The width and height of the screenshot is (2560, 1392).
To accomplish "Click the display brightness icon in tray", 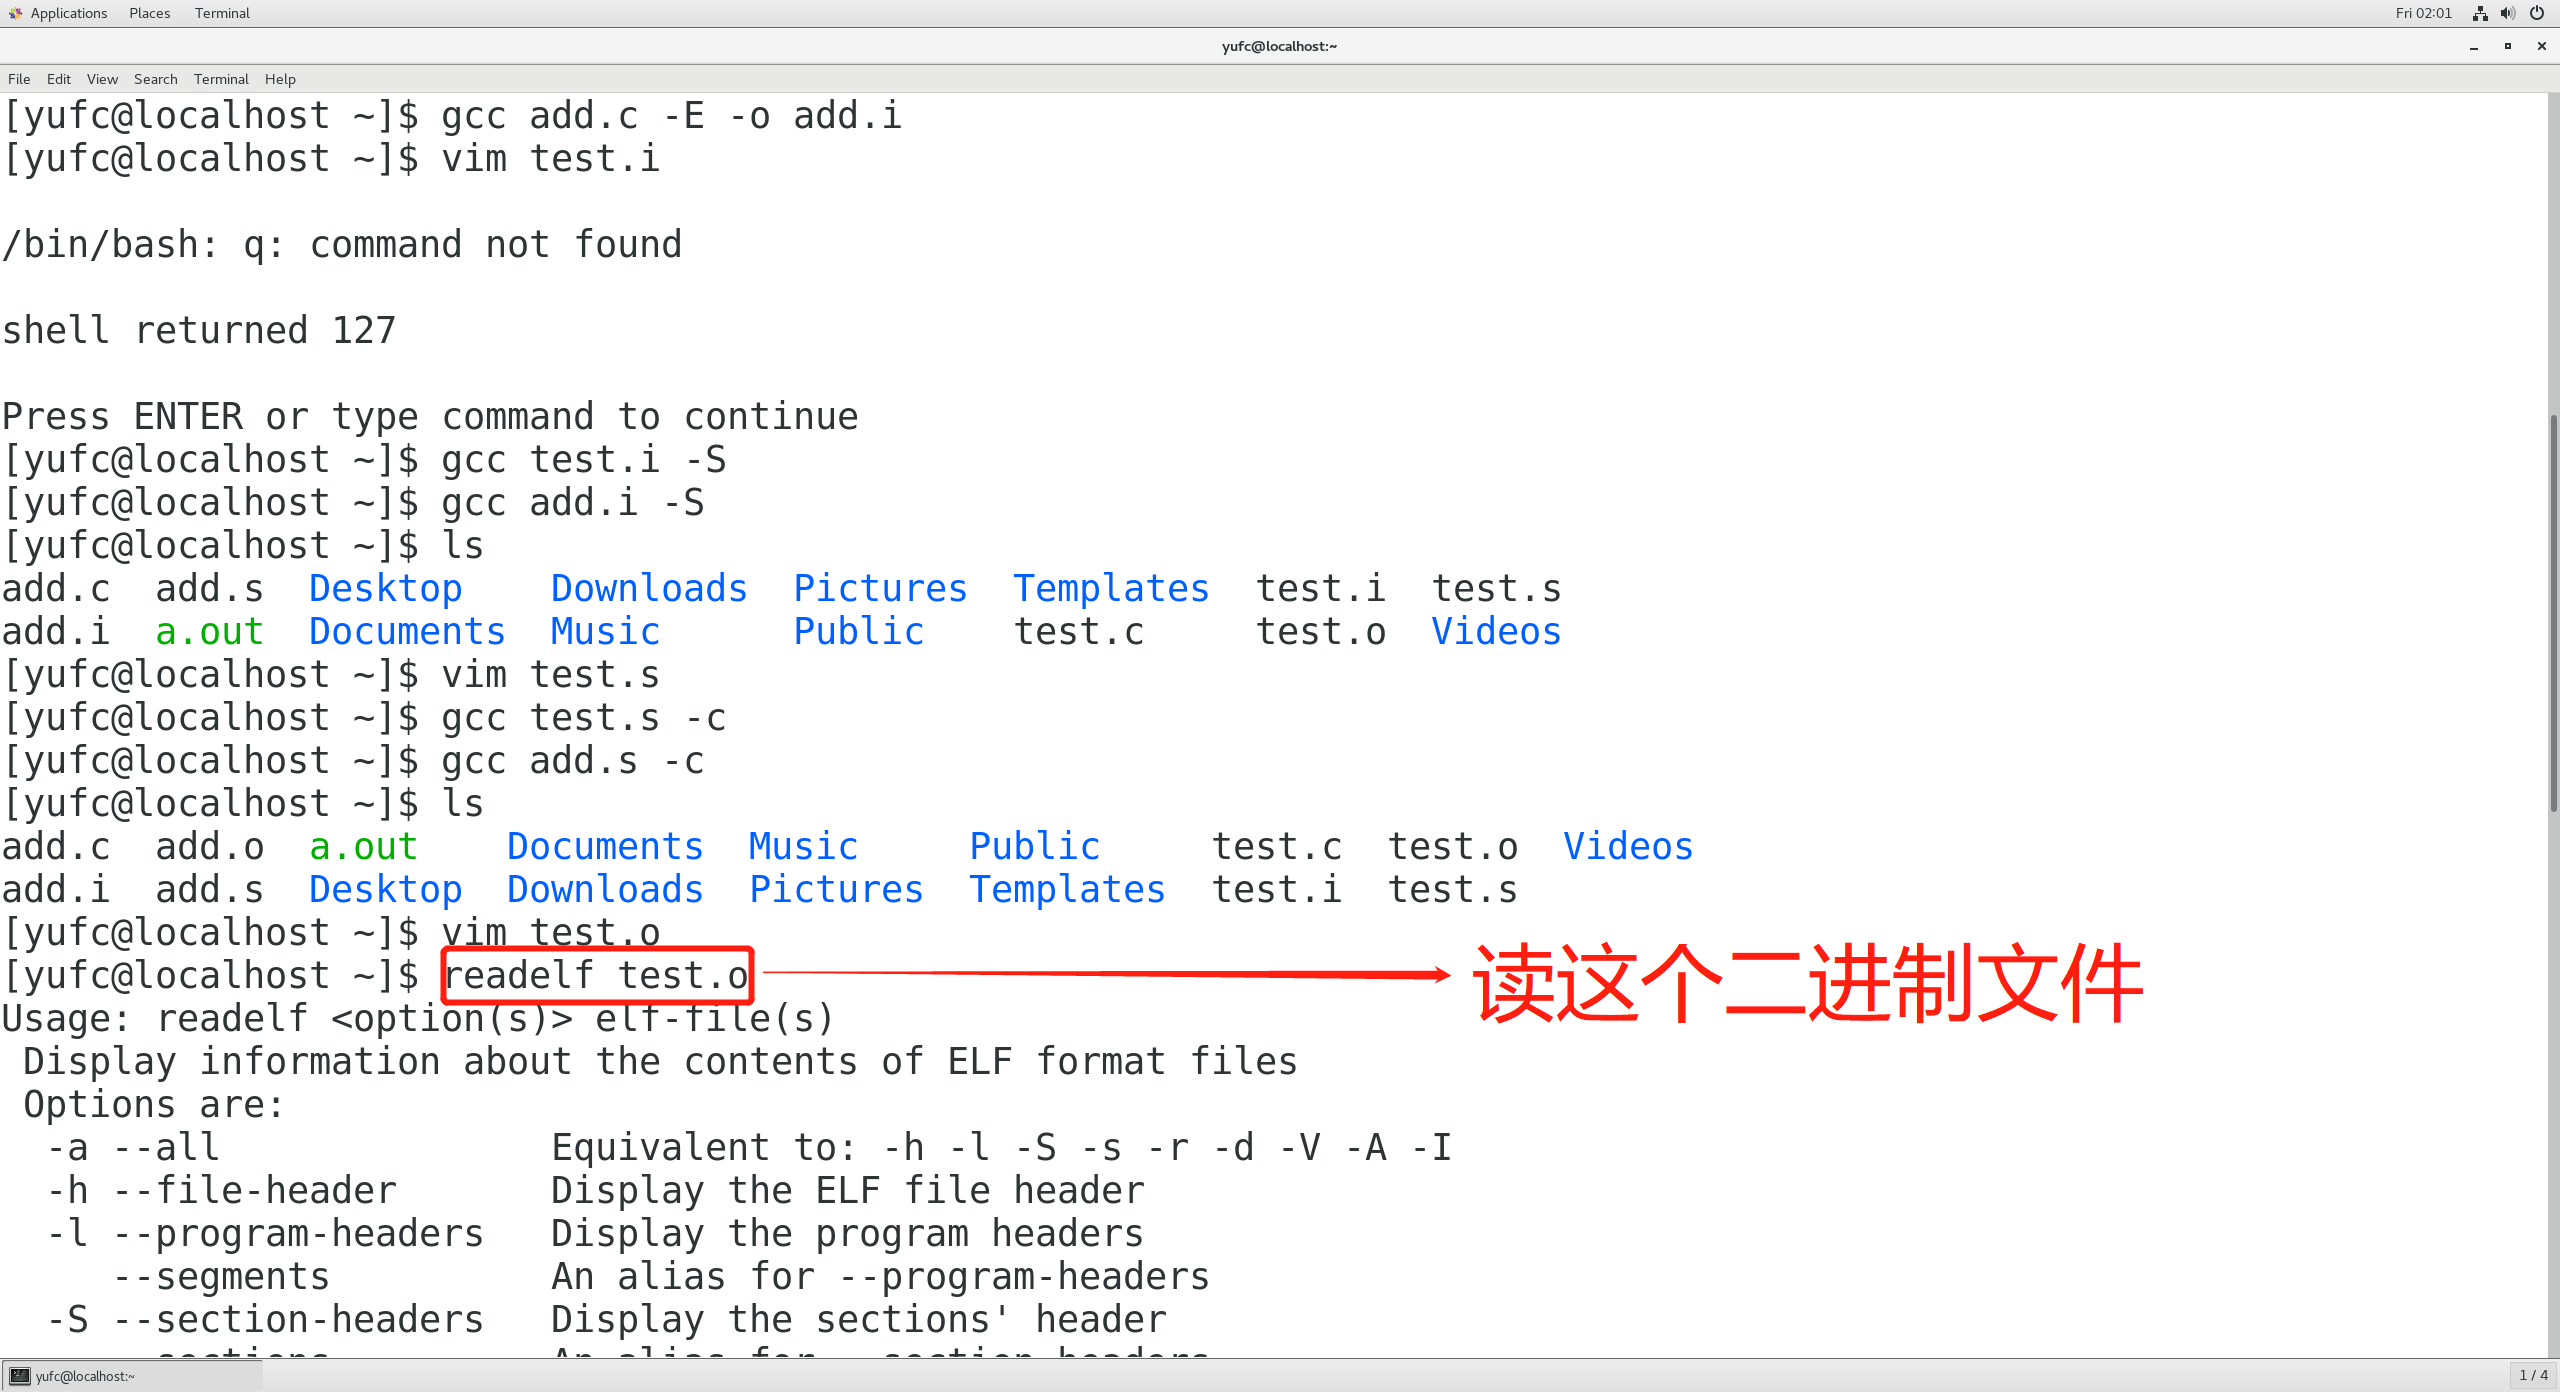I will tap(2543, 14).
